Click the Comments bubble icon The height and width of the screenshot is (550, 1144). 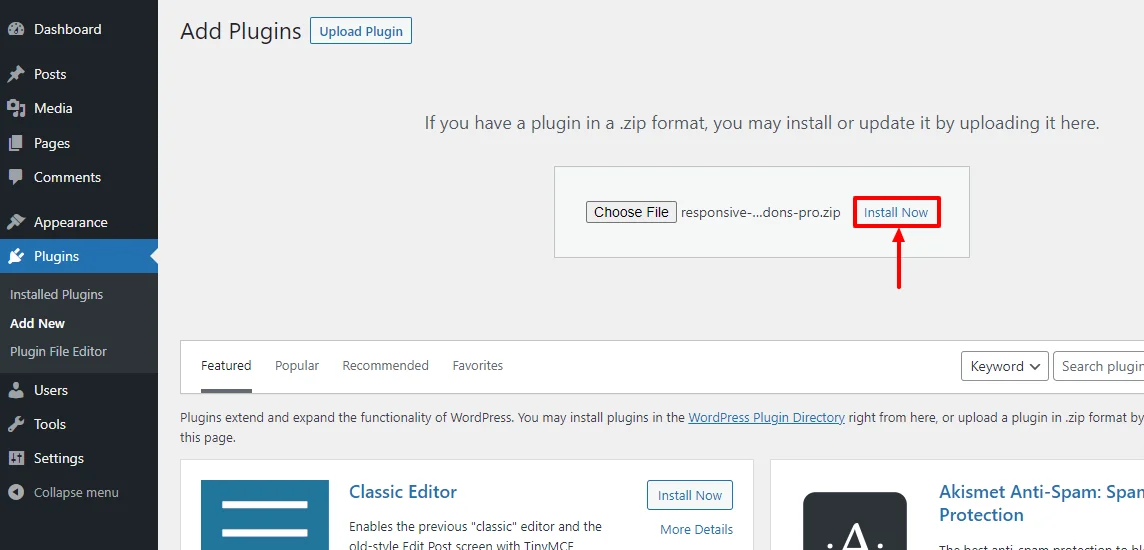click(x=16, y=177)
